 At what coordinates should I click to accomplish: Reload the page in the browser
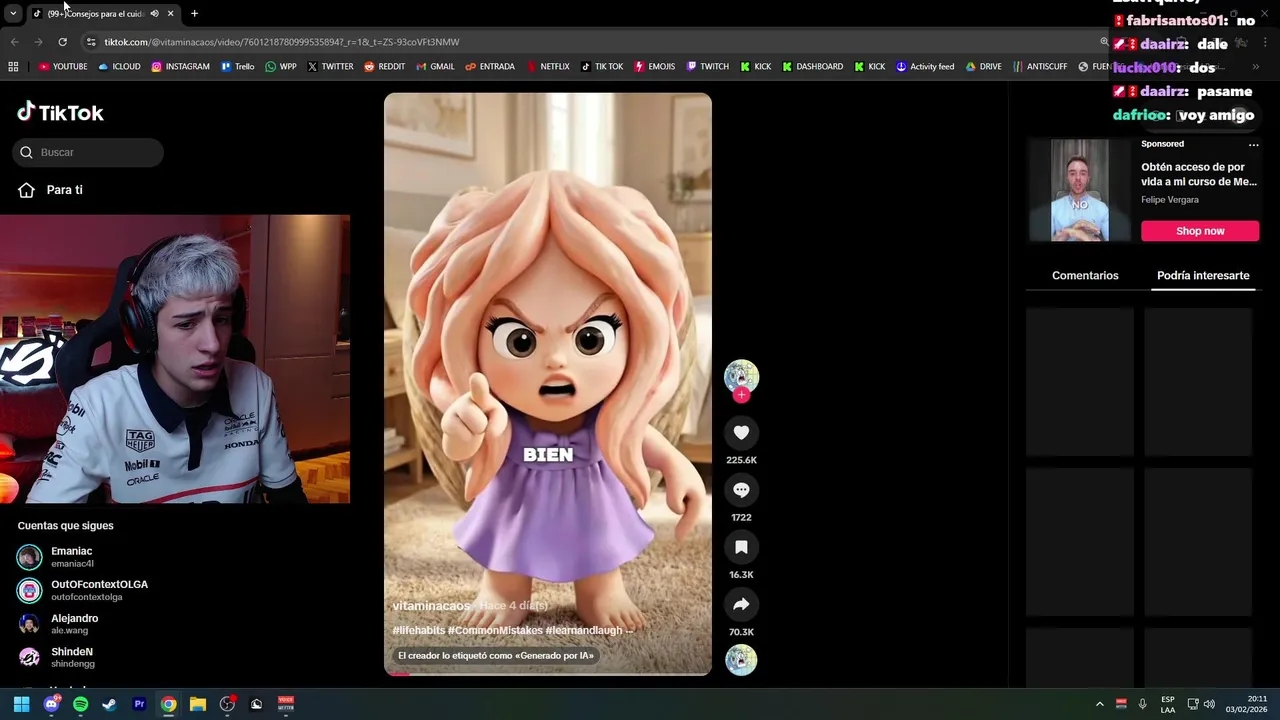(62, 42)
